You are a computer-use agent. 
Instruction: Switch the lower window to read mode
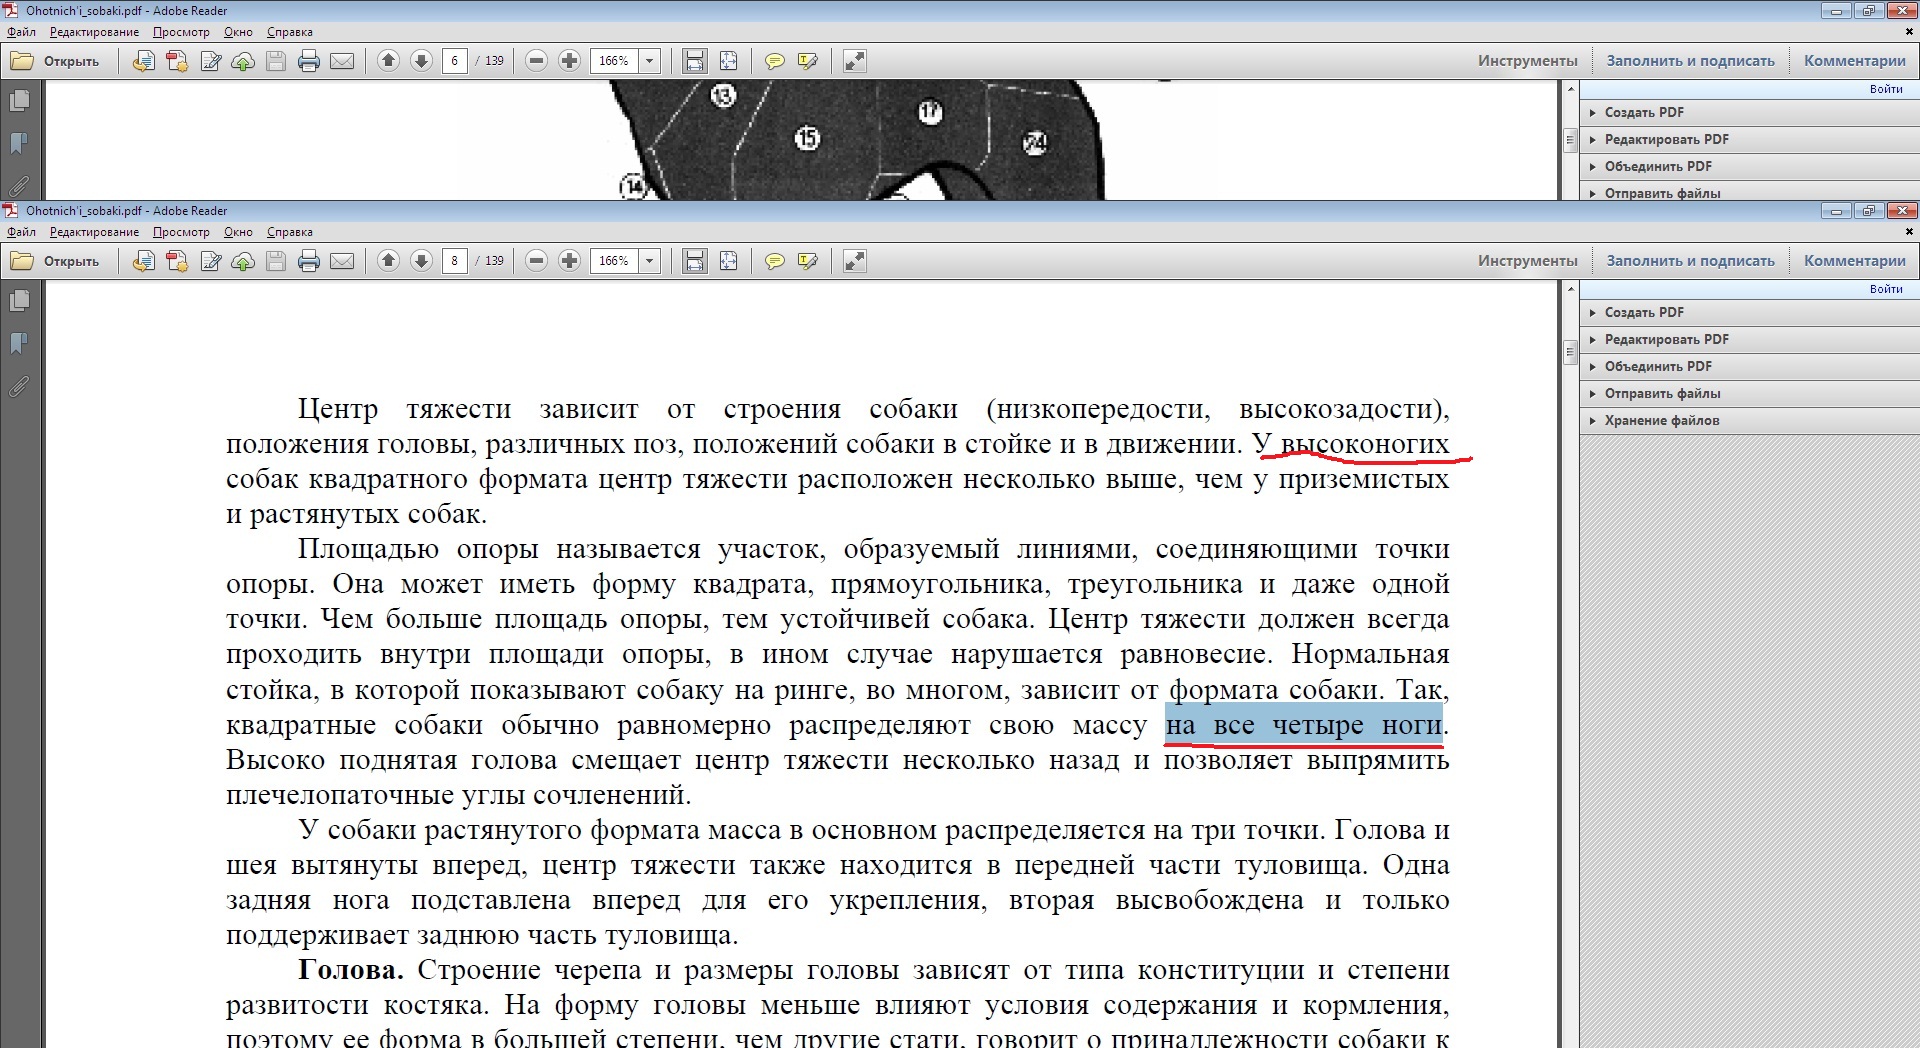tap(854, 261)
